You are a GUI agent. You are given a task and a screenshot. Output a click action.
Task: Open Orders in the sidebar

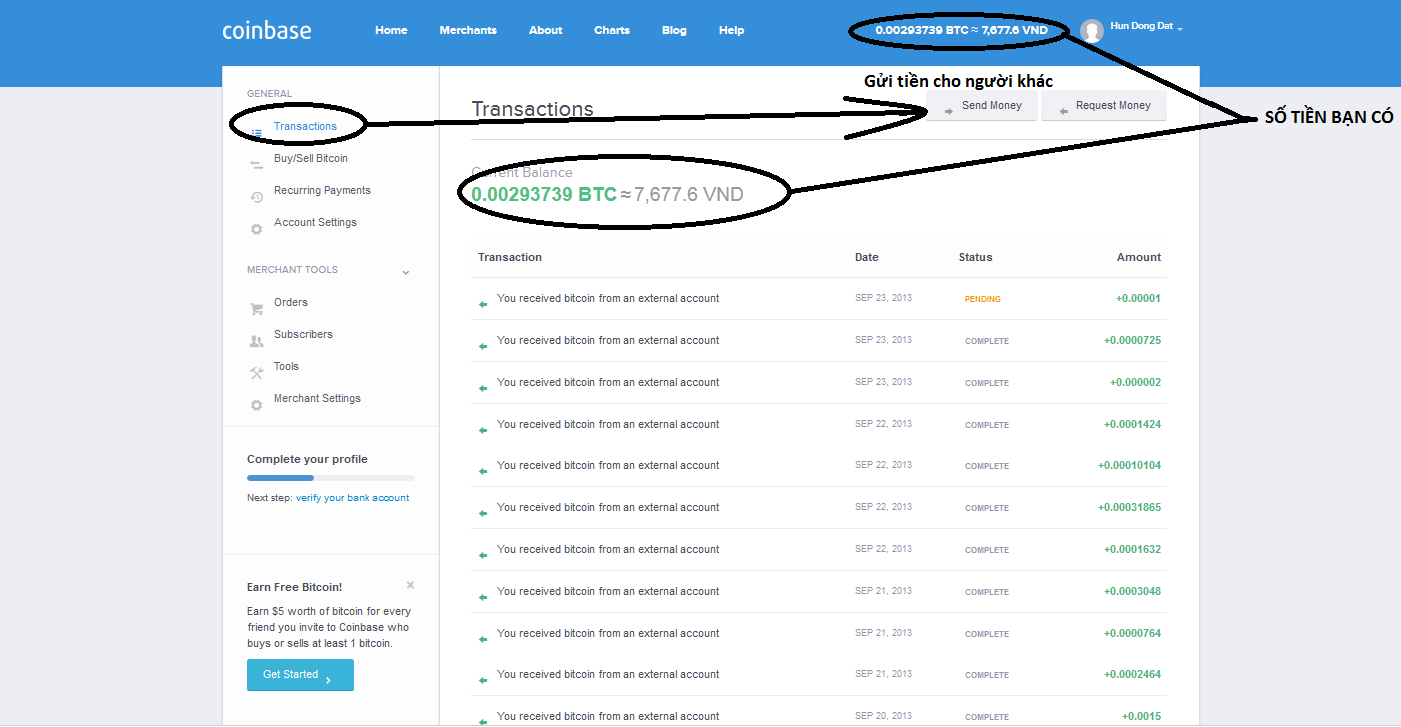point(291,302)
